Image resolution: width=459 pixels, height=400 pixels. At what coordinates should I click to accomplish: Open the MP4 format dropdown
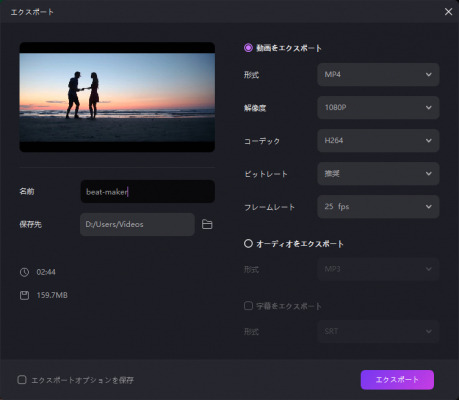coord(378,75)
